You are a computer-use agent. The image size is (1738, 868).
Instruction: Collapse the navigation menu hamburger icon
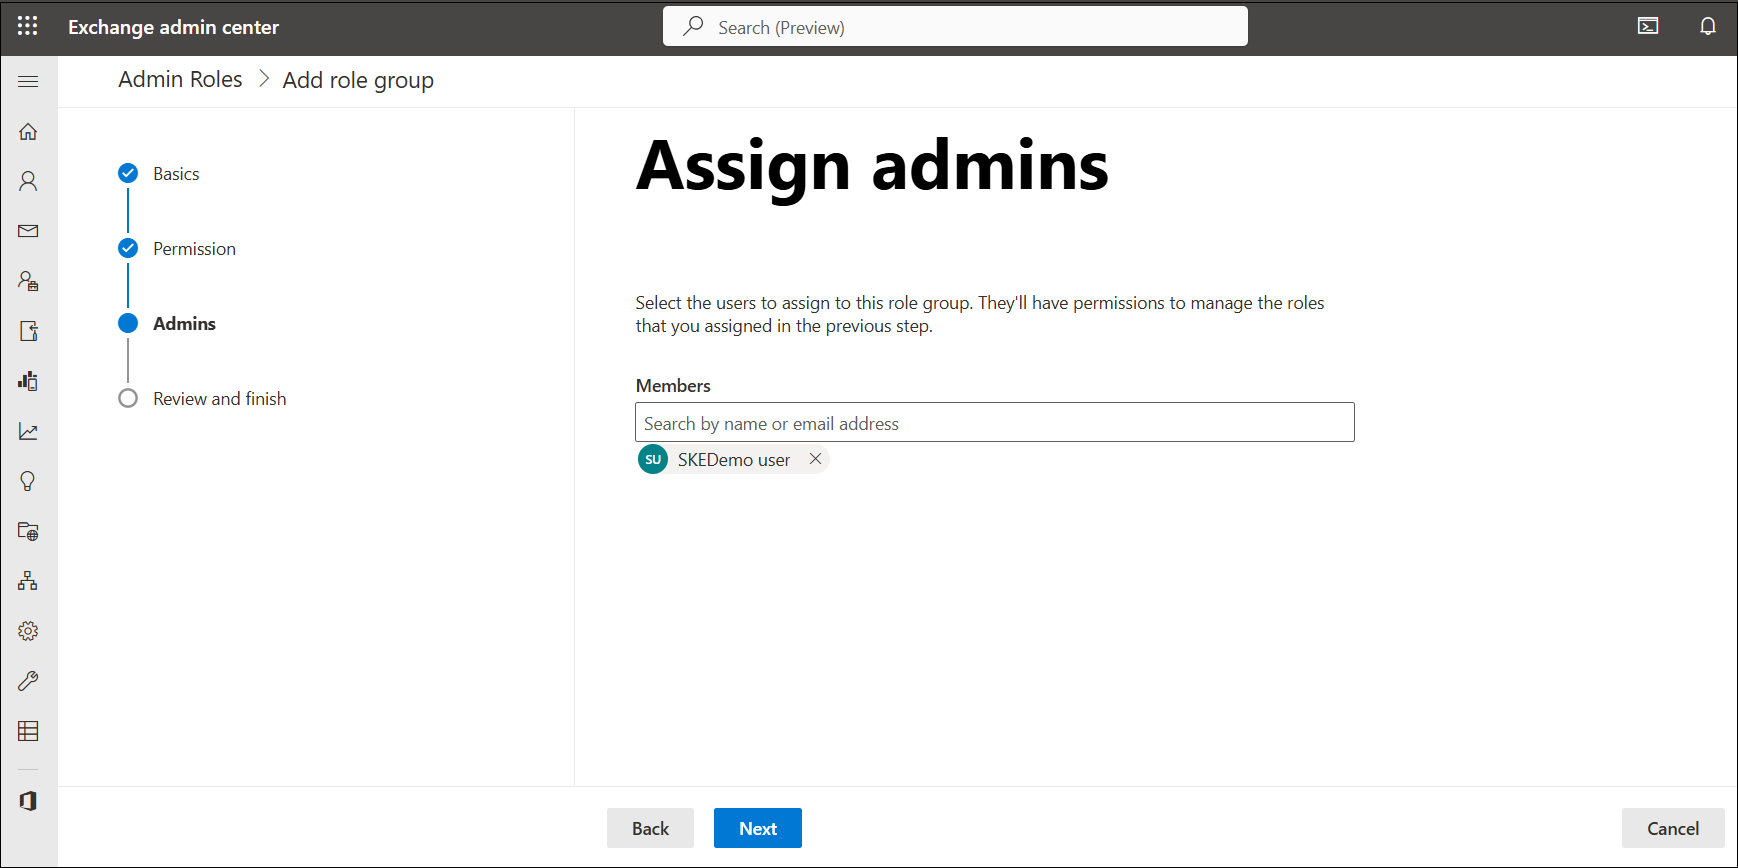28,81
